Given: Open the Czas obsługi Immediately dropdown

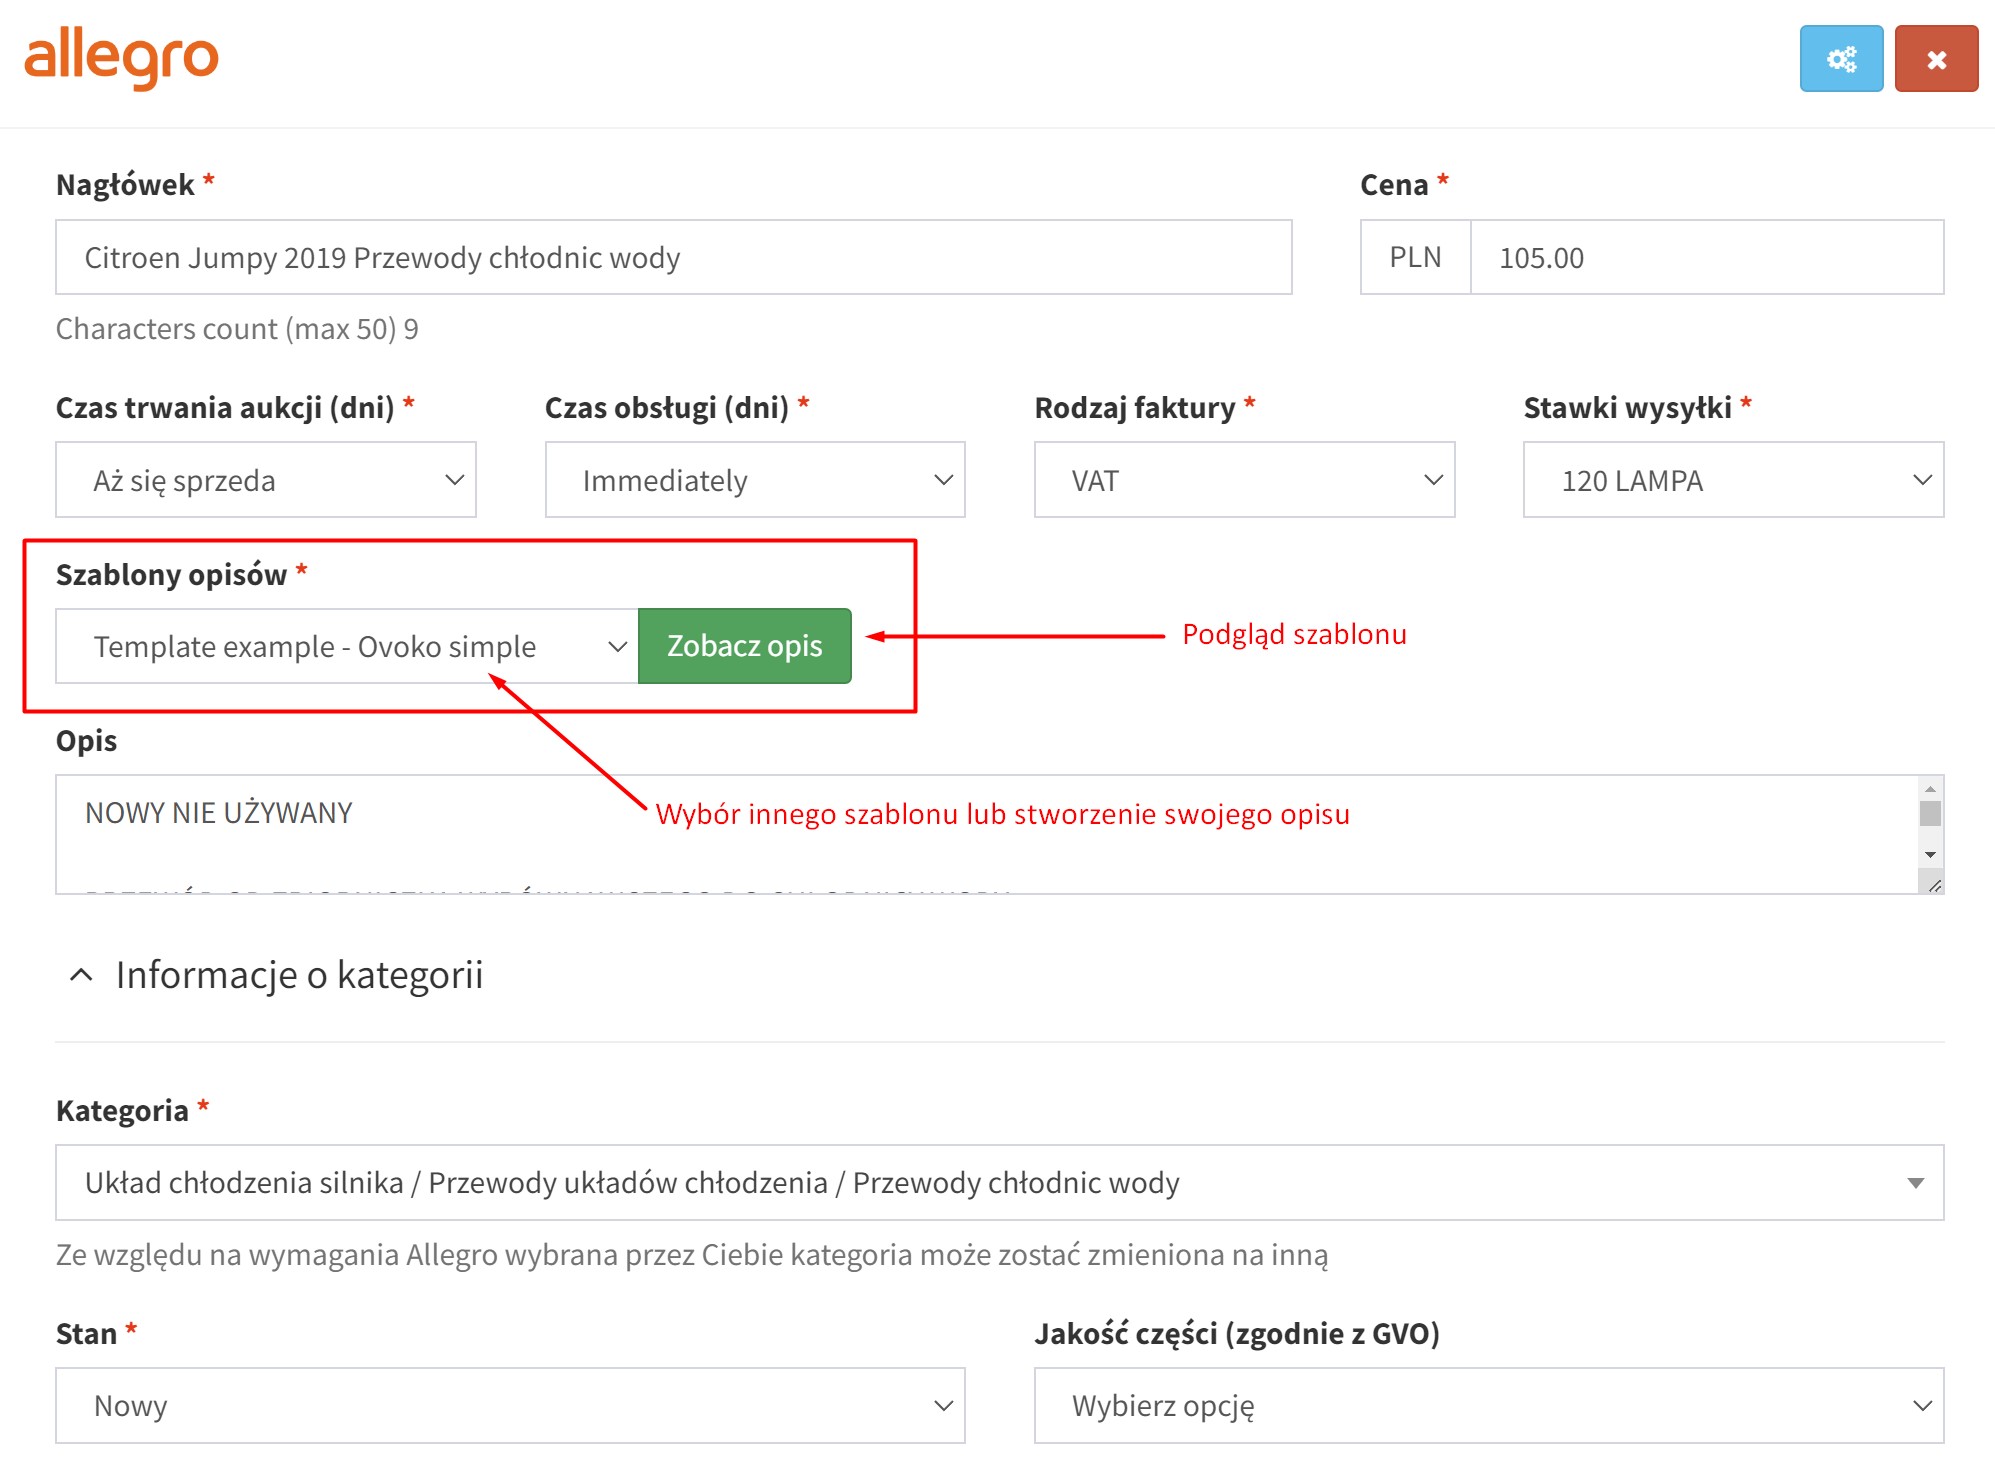Looking at the screenshot, I should point(754,480).
